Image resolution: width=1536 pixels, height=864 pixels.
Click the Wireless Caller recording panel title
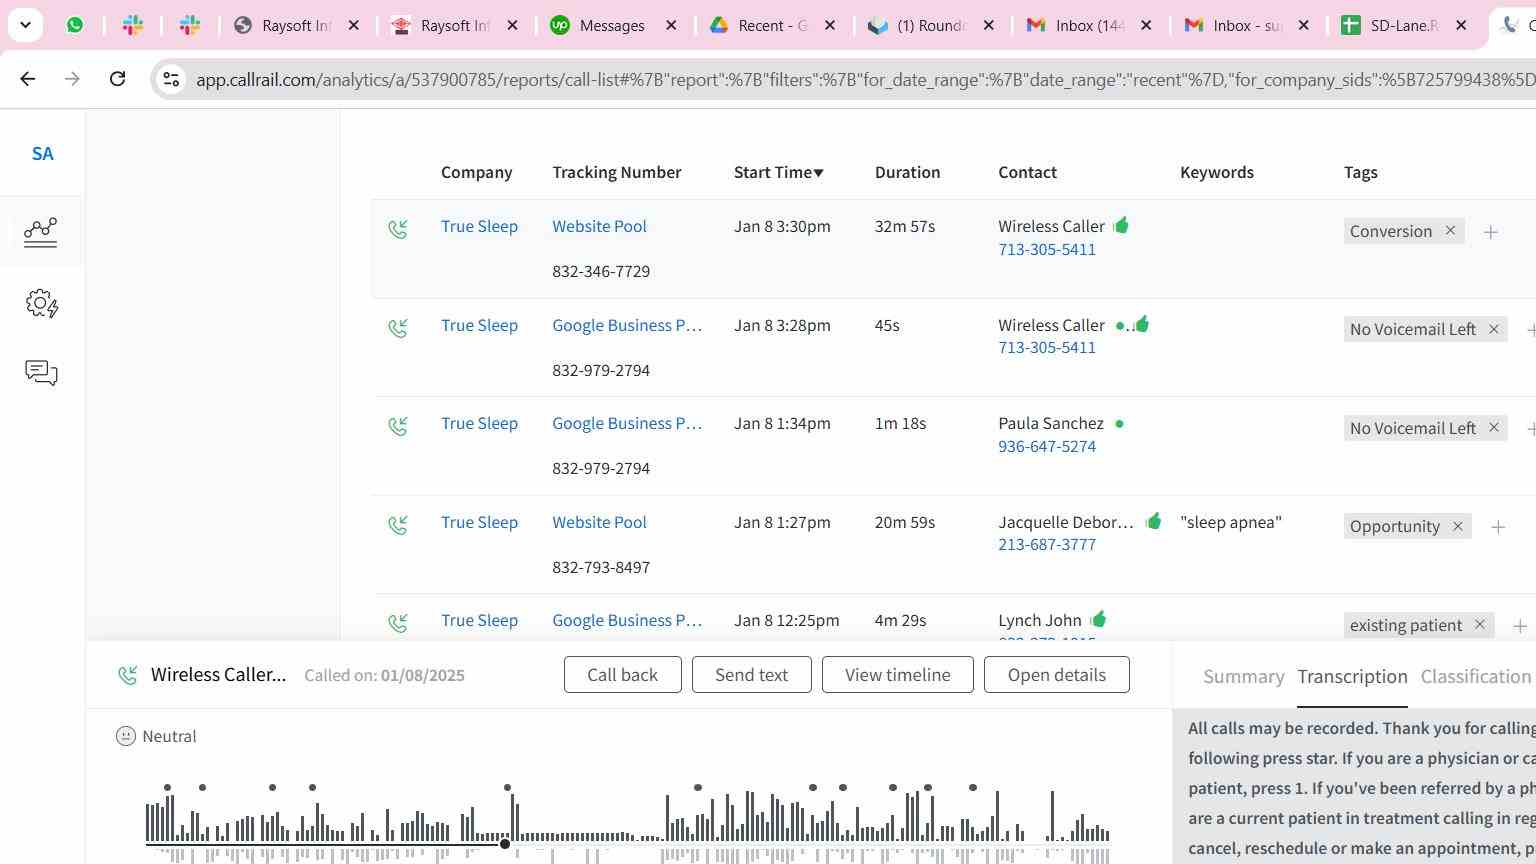point(218,675)
